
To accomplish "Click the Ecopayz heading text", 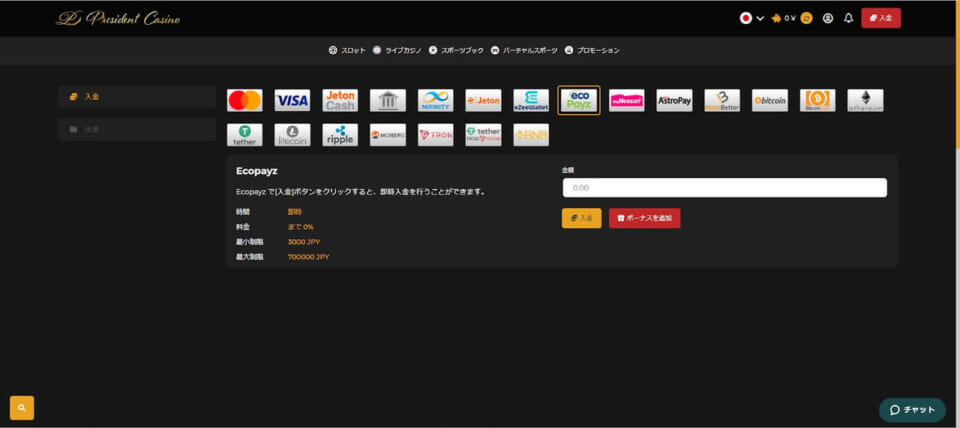I will click(257, 171).
